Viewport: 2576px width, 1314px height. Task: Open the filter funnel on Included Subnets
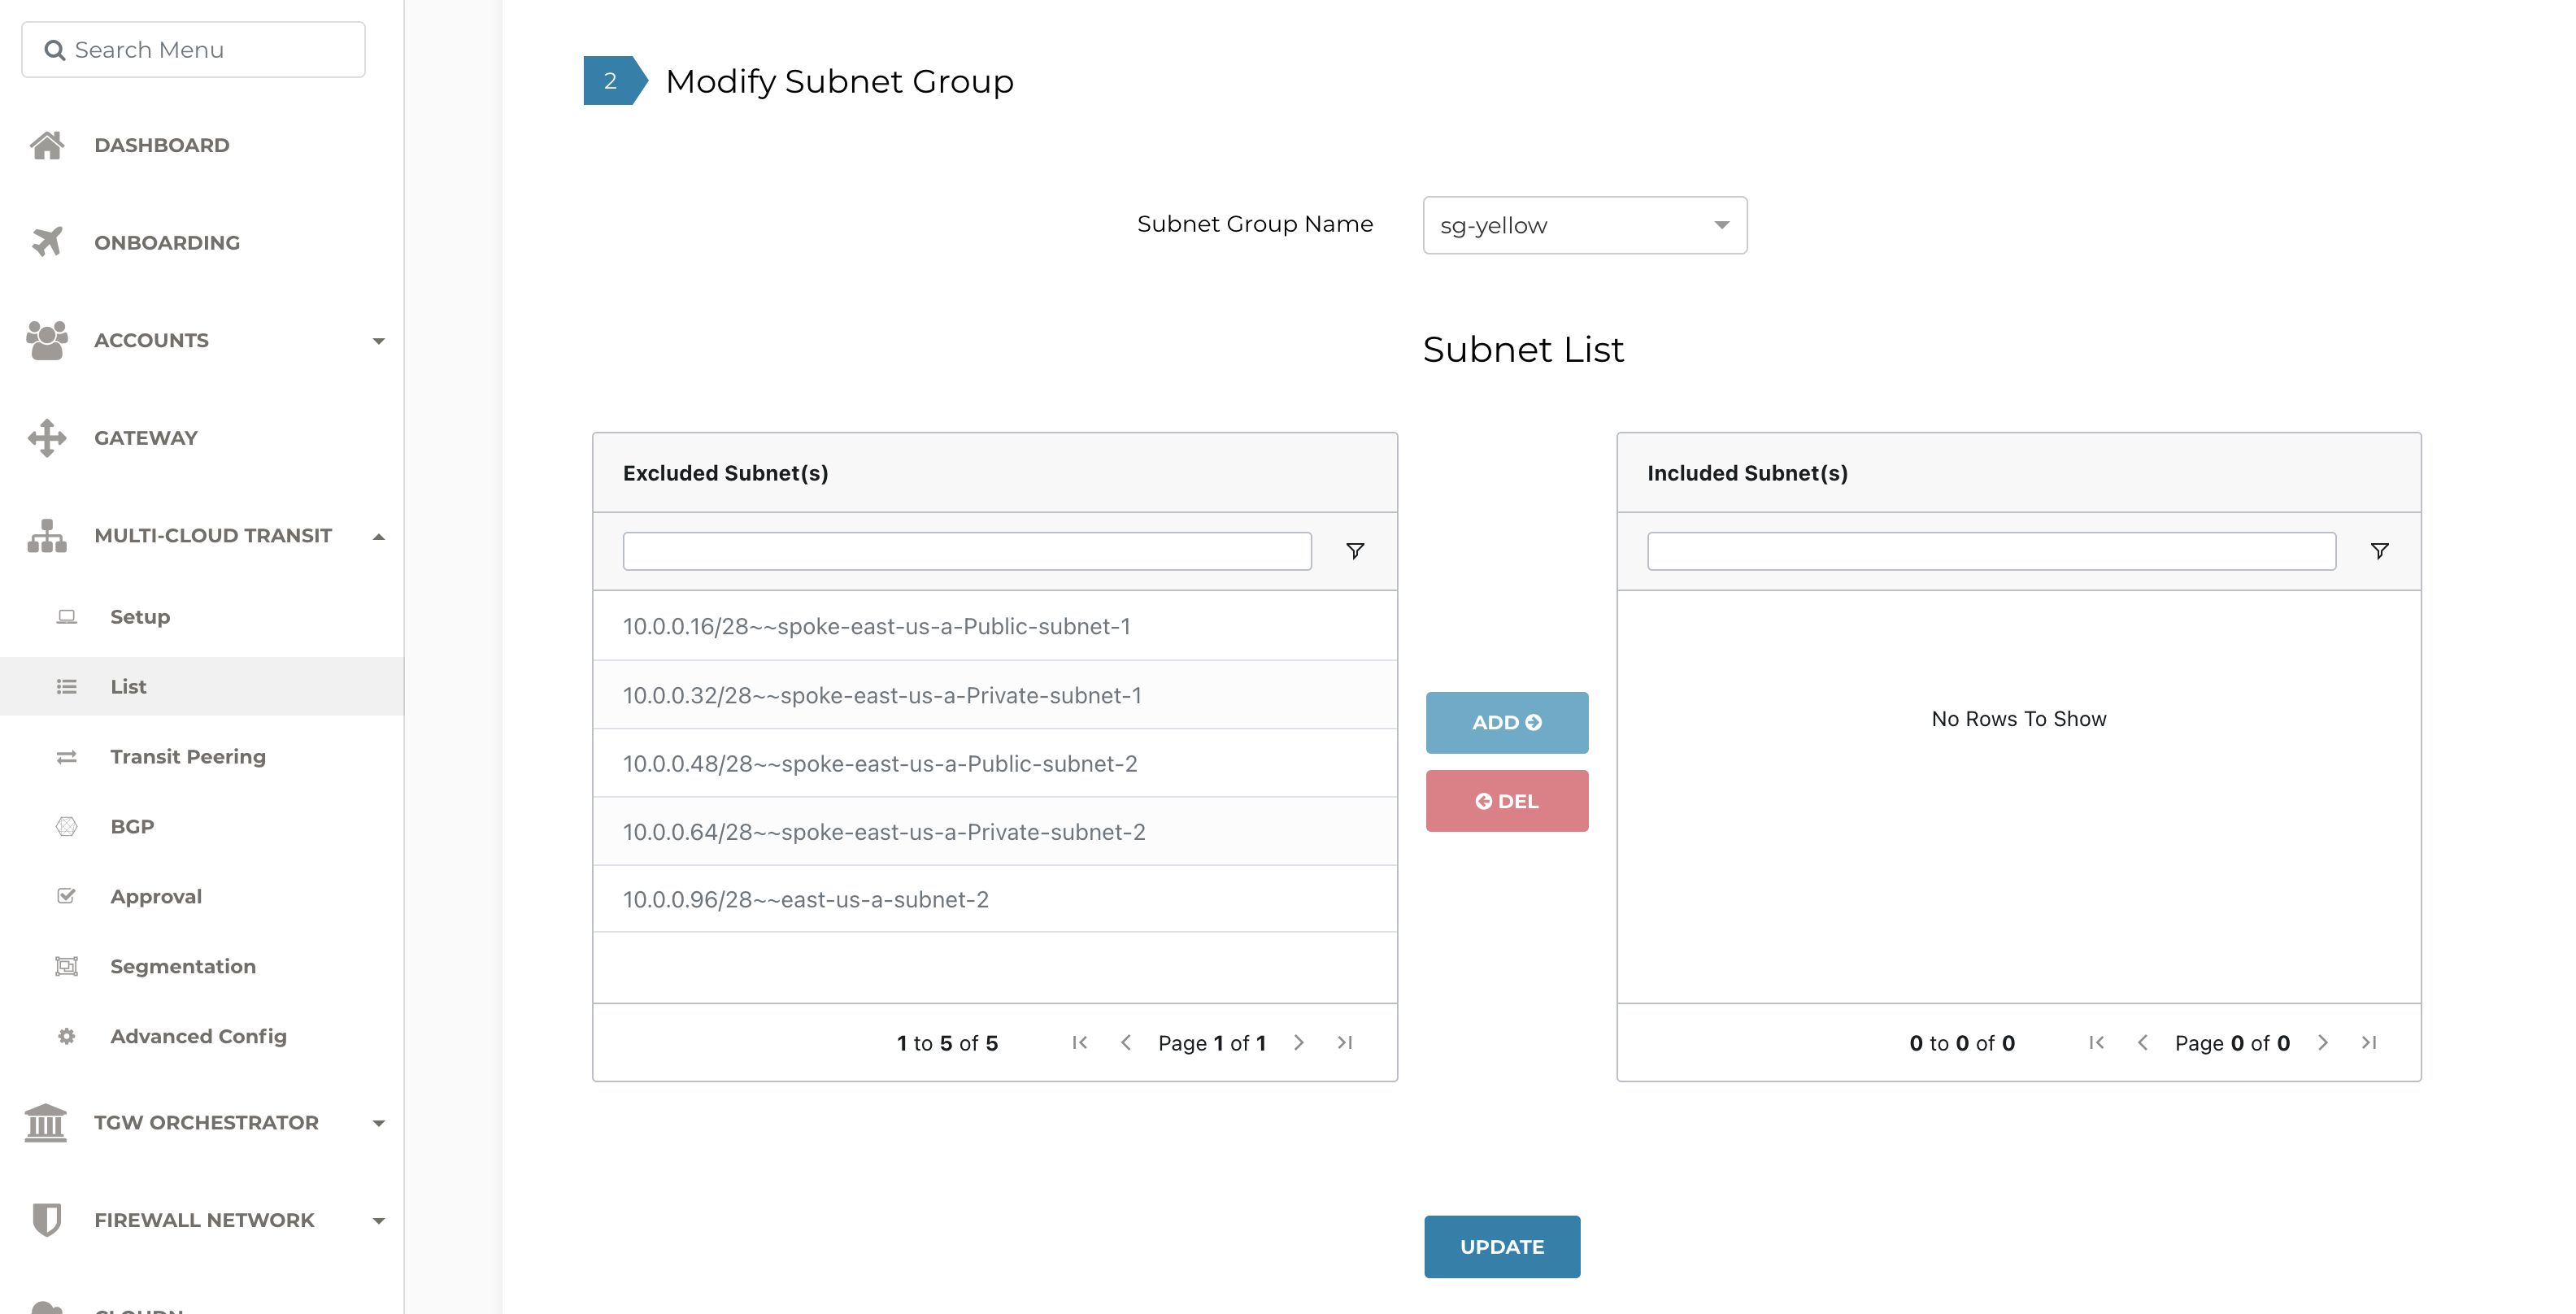point(2381,550)
